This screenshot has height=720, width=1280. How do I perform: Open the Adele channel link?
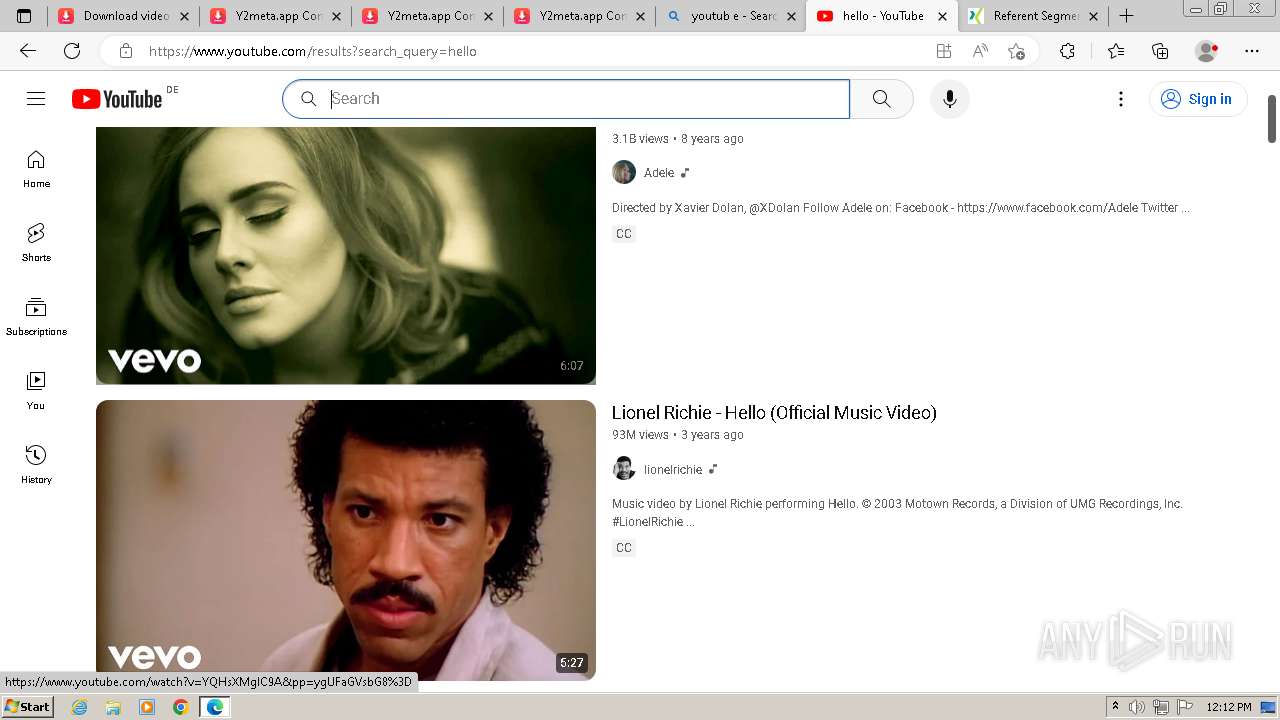click(x=659, y=173)
